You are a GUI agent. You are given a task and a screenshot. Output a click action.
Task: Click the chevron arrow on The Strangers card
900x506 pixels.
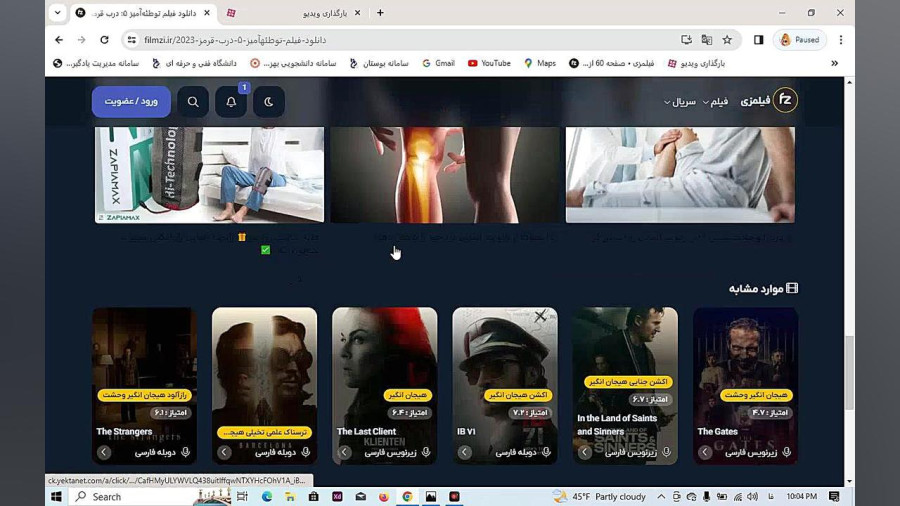pyautogui.click(x=104, y=452)
